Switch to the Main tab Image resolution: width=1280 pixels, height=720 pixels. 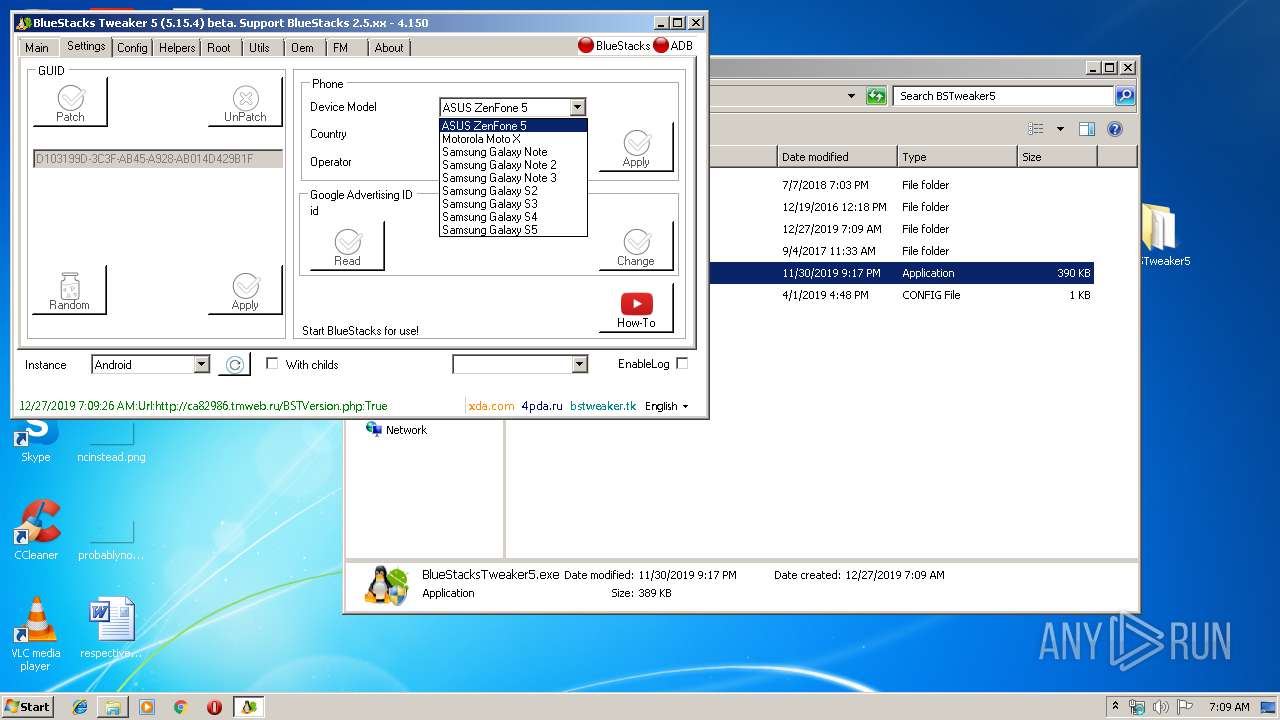click(x=37, y=48)
